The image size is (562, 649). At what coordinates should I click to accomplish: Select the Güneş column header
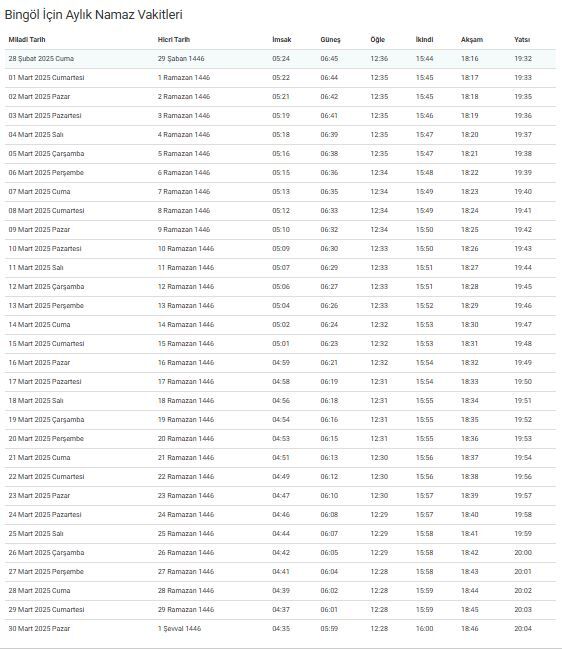[330, 40]
